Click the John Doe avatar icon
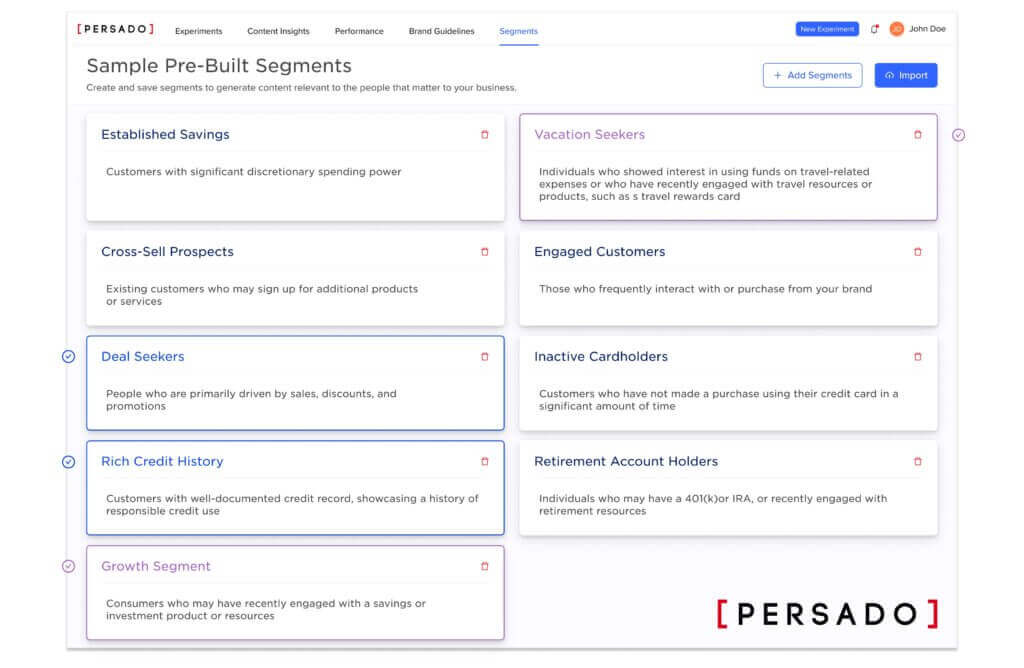 click(x=897, y=29)
